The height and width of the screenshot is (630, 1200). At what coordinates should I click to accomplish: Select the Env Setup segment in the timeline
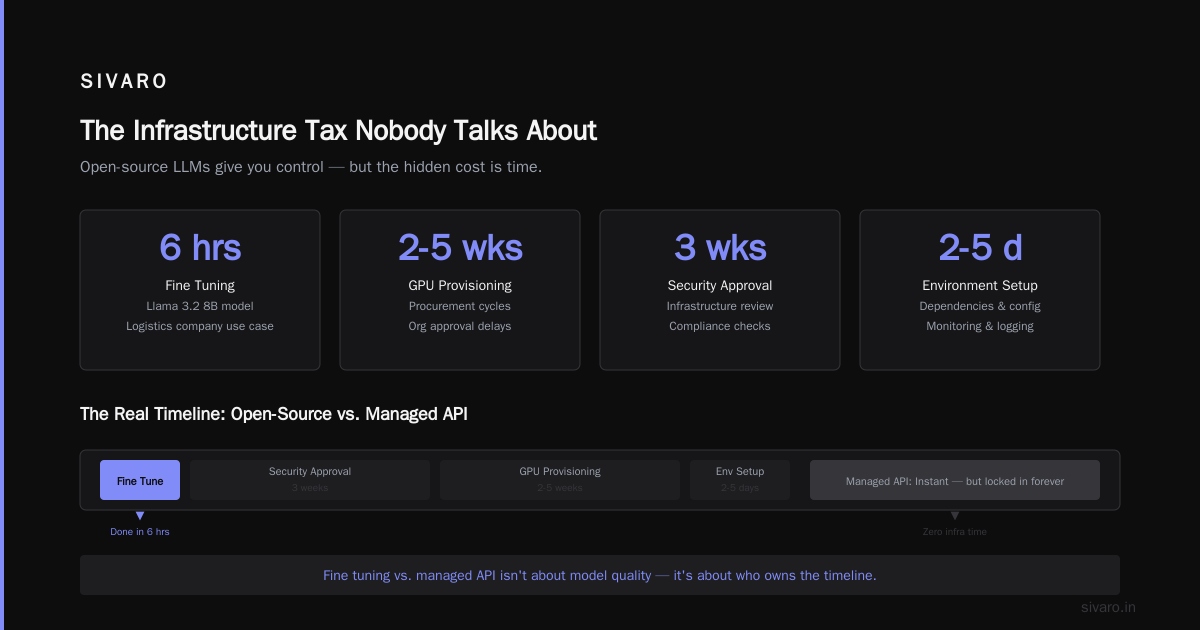[740, 480]
